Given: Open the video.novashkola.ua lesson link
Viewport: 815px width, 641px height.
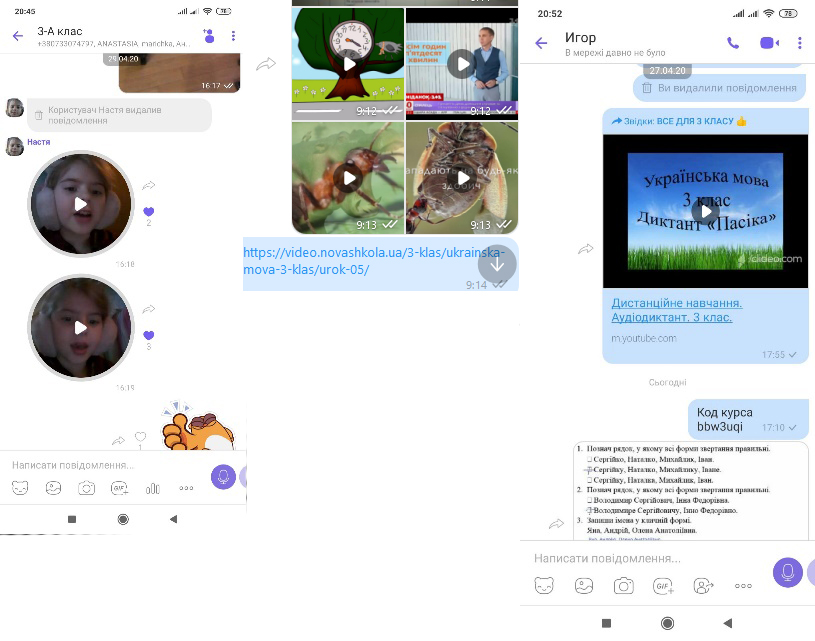Looking at the screenshot, I should tap(374, 261).
